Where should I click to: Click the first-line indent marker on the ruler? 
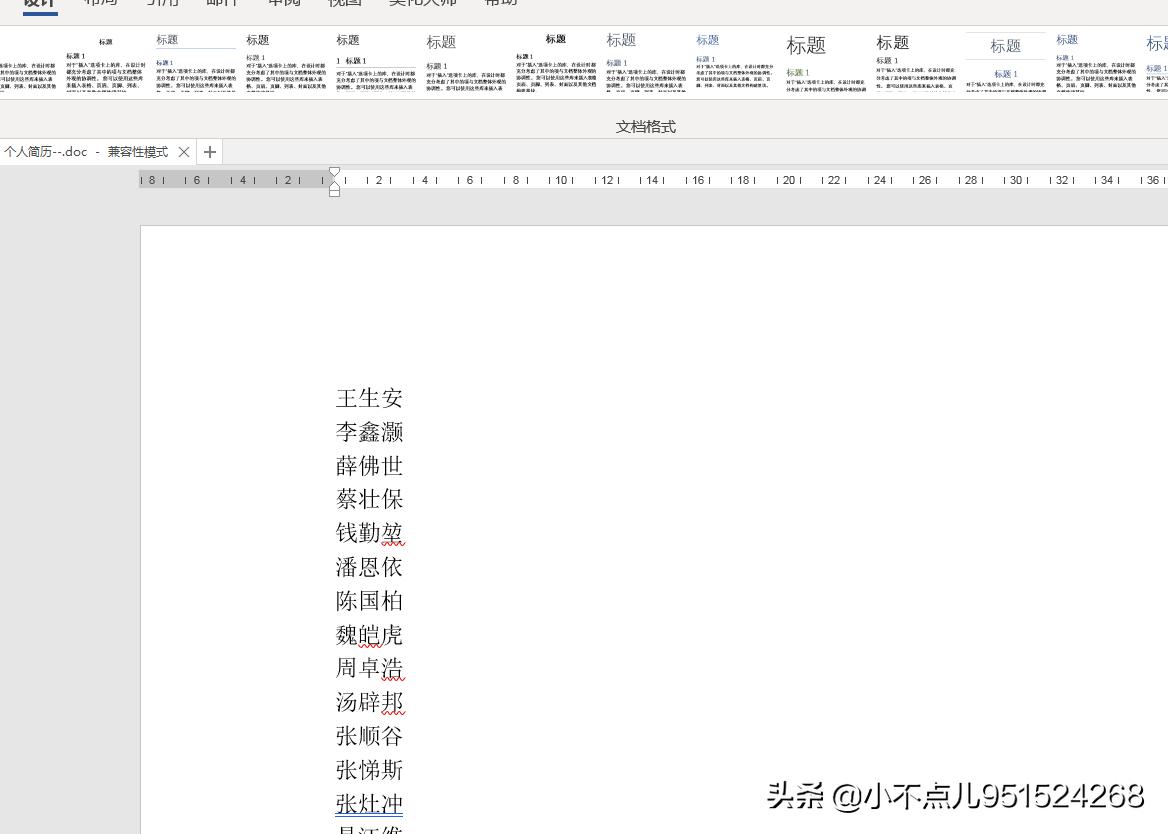tap(334, 172)
